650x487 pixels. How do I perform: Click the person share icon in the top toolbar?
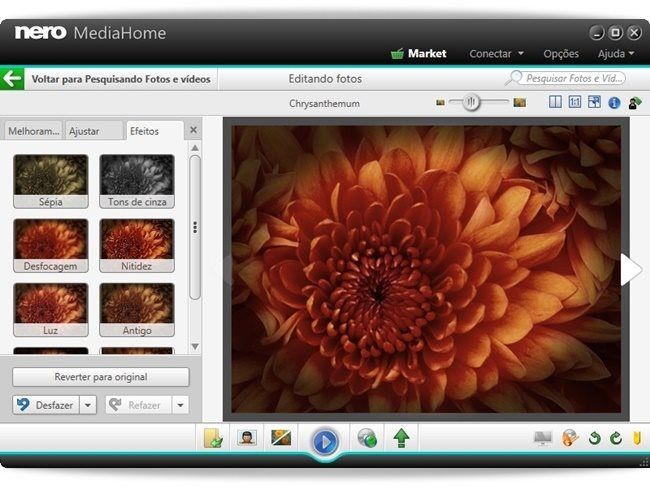634,103
